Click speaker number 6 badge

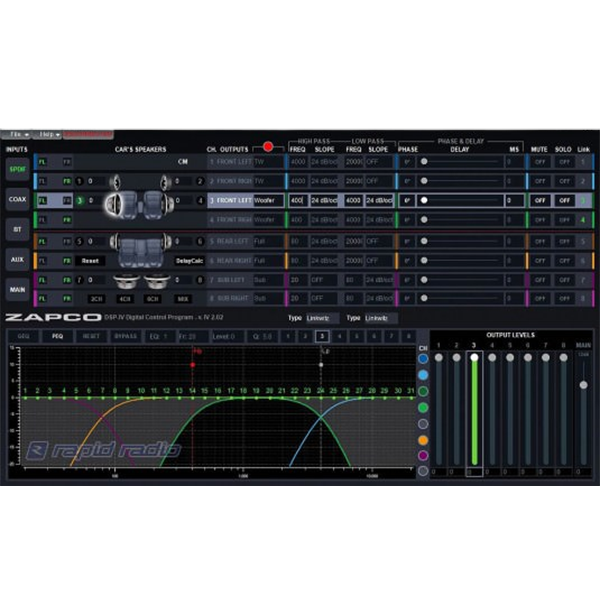(200, 241)
